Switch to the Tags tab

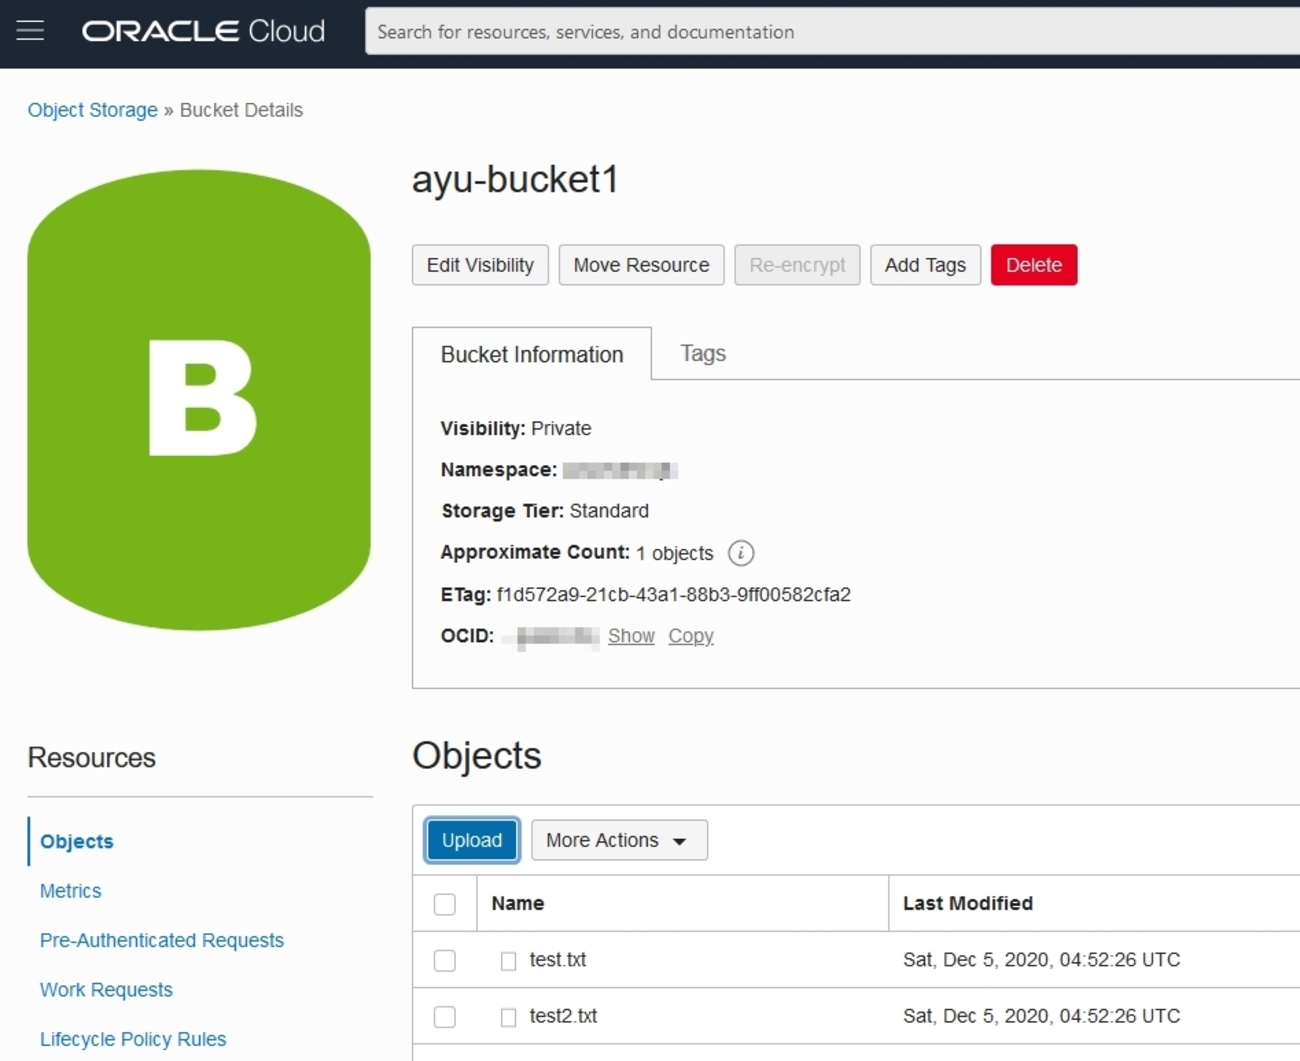[703, 353]
